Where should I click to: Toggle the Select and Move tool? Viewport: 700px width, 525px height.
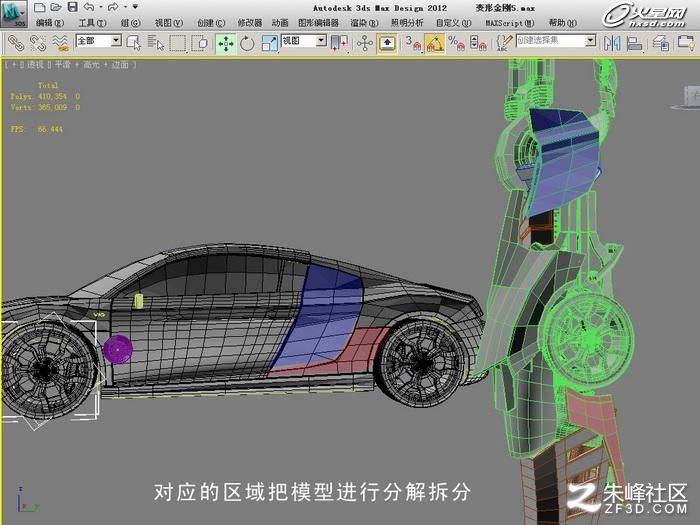coord(226,44)
